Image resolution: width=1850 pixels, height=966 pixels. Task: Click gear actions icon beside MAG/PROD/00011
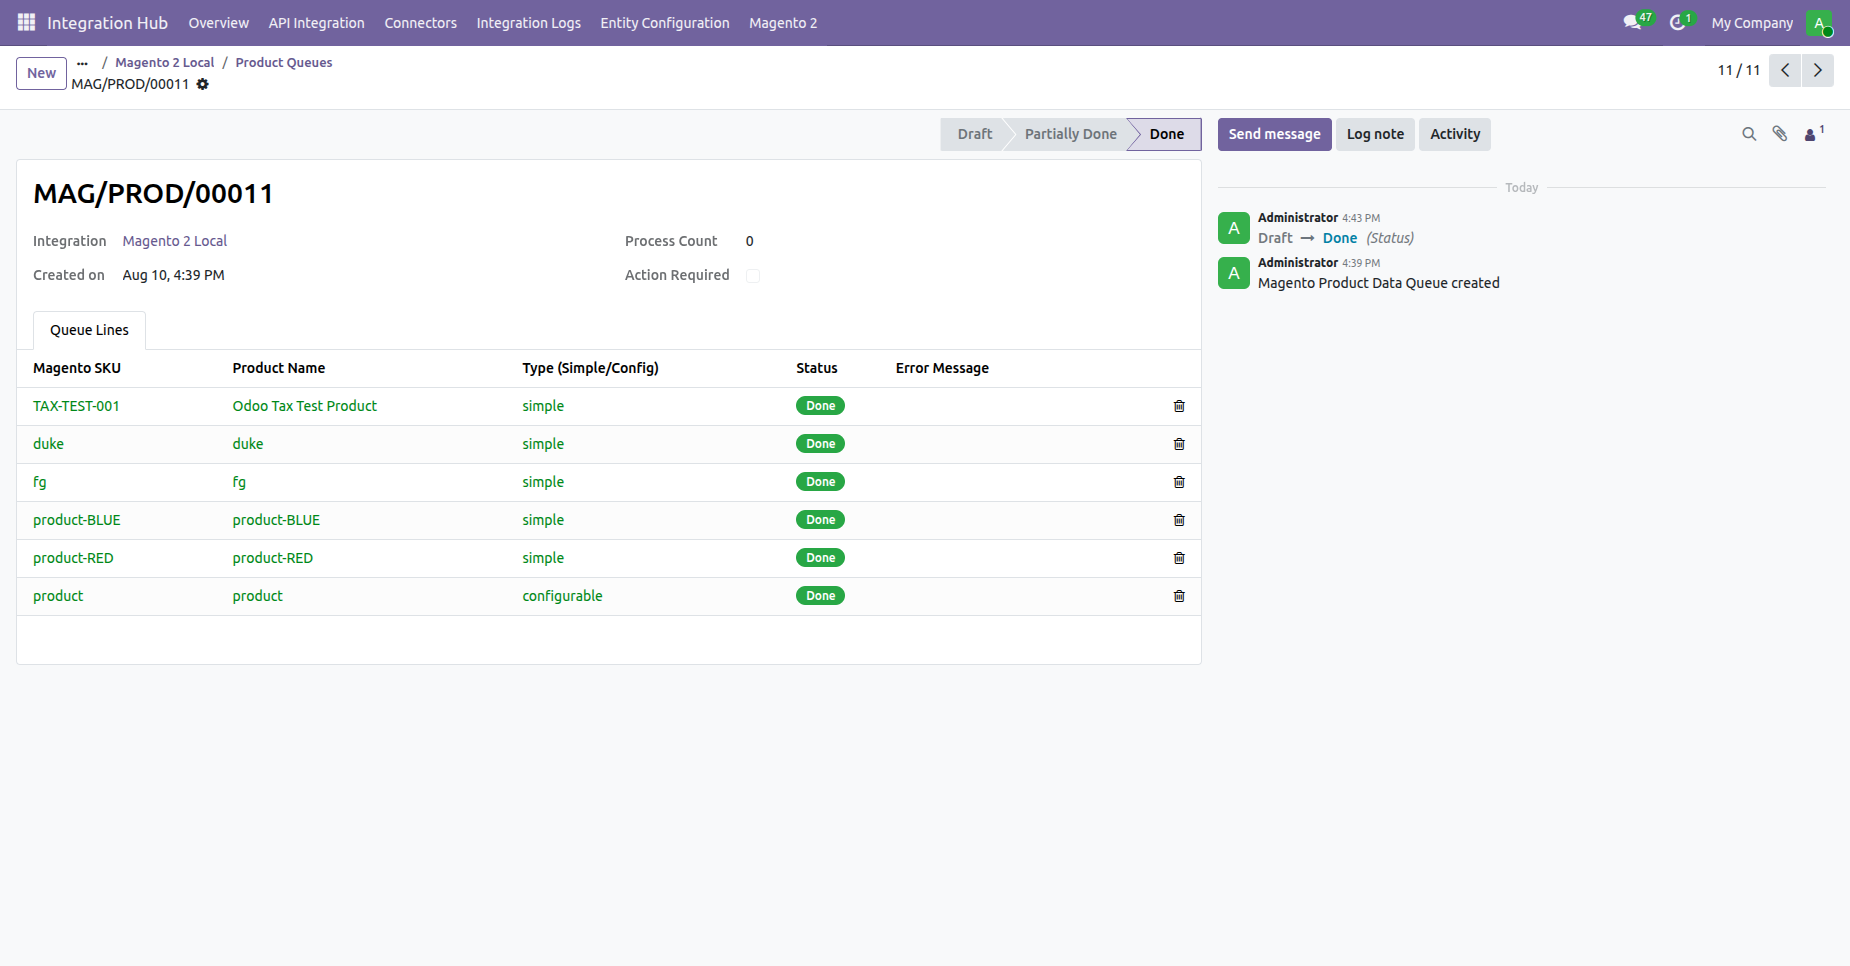pos(203,84)
